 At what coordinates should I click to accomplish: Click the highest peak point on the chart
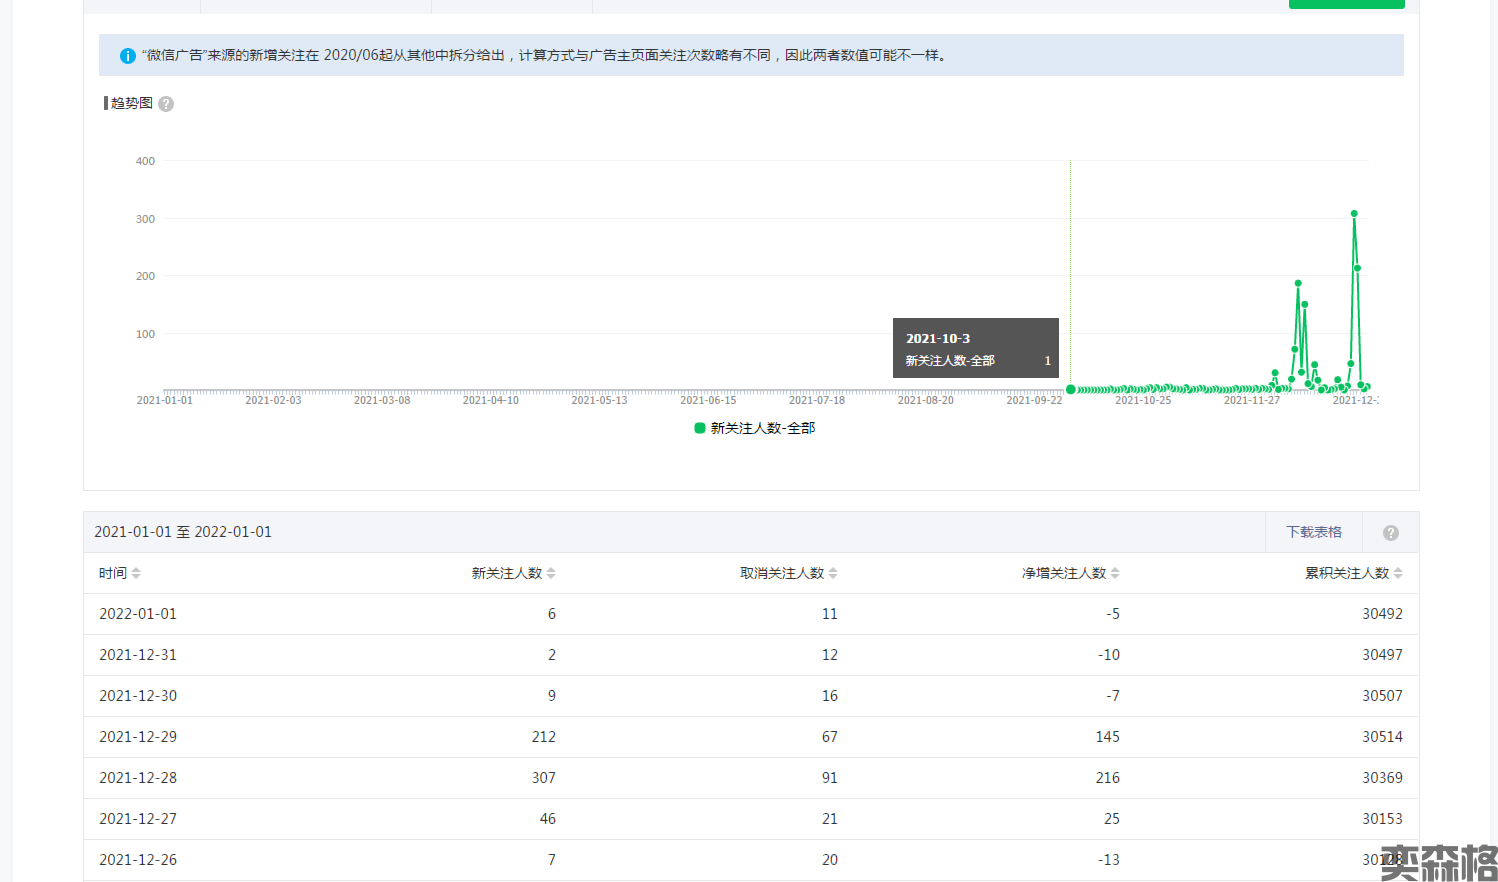coord(1354,213)
